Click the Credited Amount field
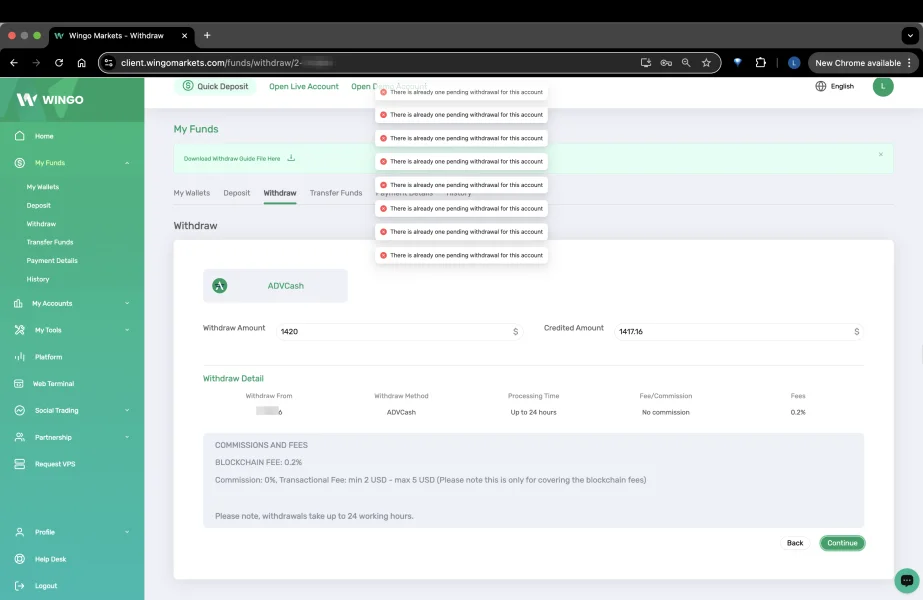The height and width of the screenshot is (600, 923). pyautogui.click(x=739, y=332)
